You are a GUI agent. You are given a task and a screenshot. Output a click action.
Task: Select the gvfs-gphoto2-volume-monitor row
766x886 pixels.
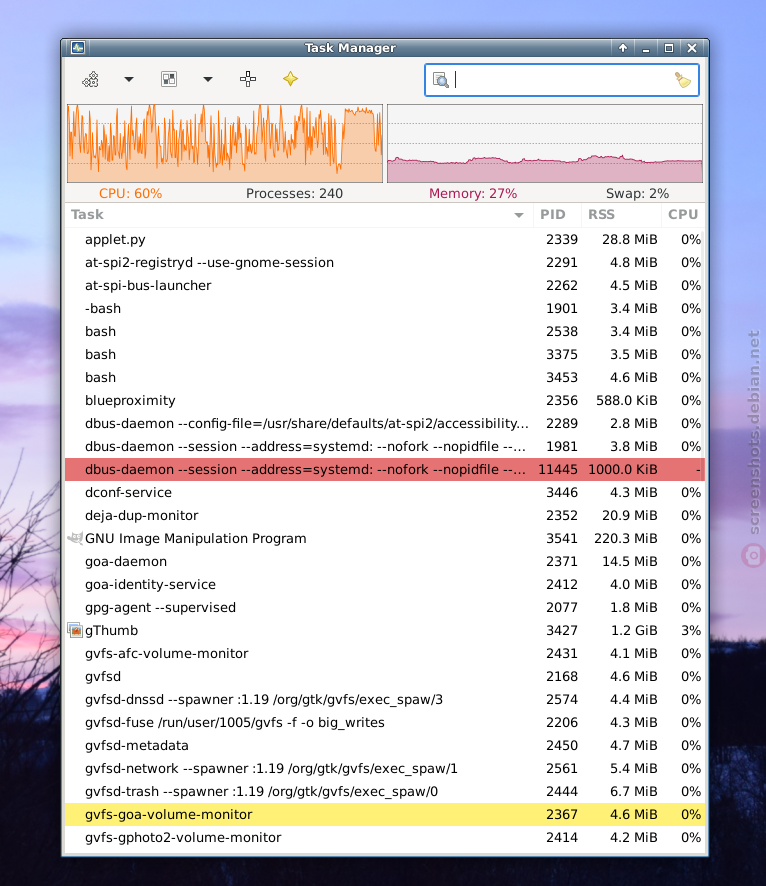[x=385, y=837]
